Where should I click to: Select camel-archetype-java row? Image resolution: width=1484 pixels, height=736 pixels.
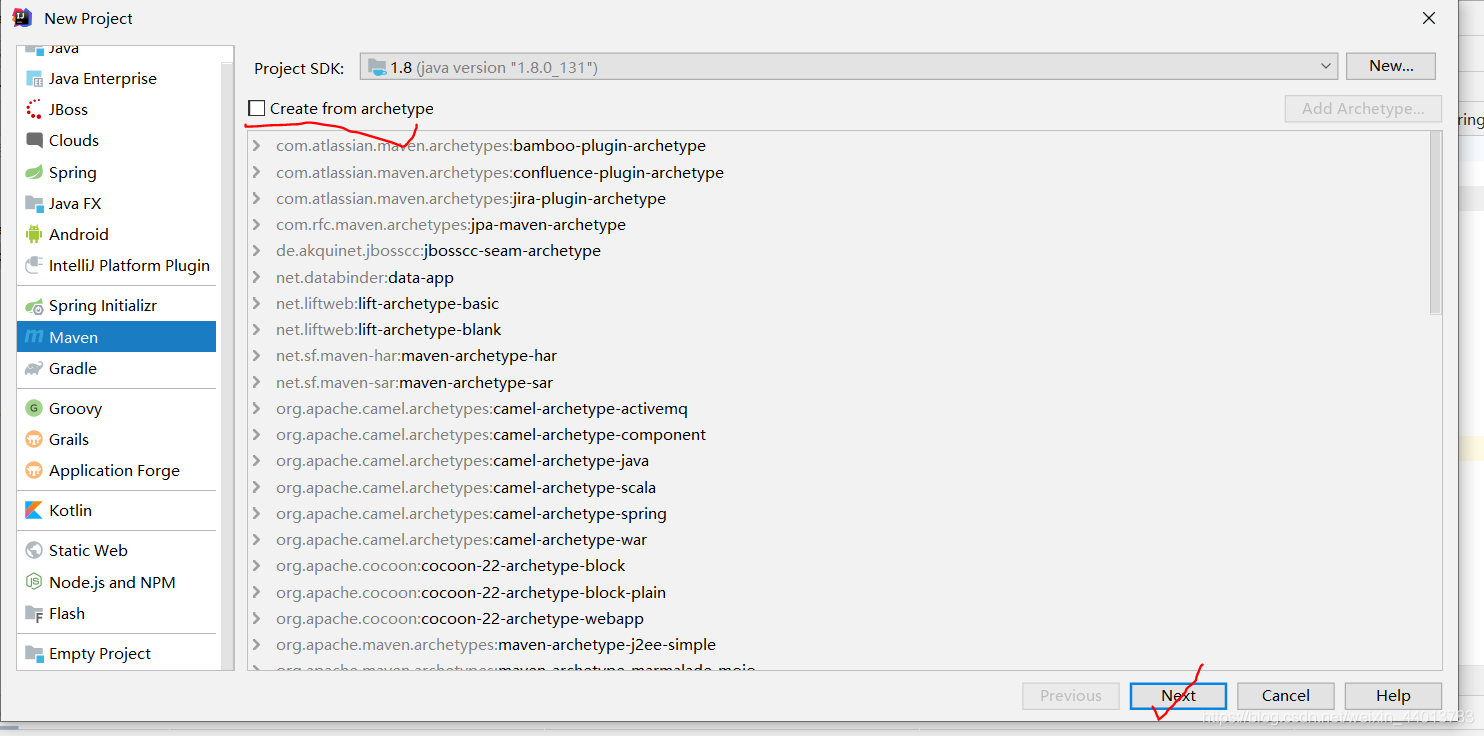(x=838, y=461)
